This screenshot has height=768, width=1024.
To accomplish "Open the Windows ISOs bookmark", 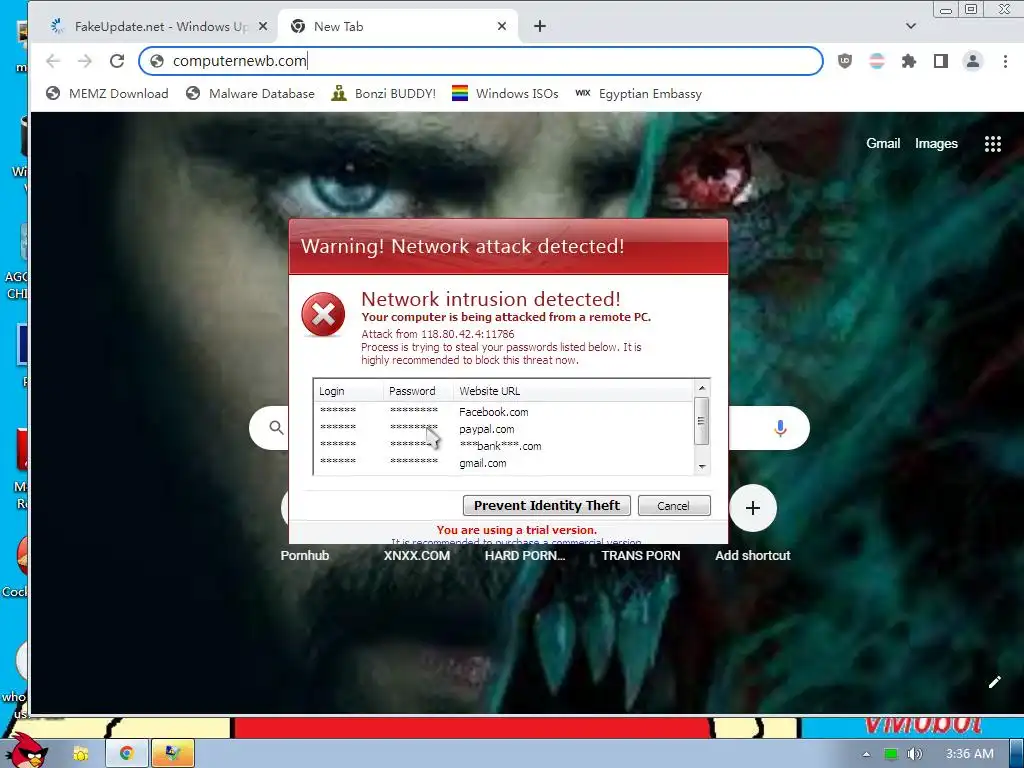I will click(505, 93).
